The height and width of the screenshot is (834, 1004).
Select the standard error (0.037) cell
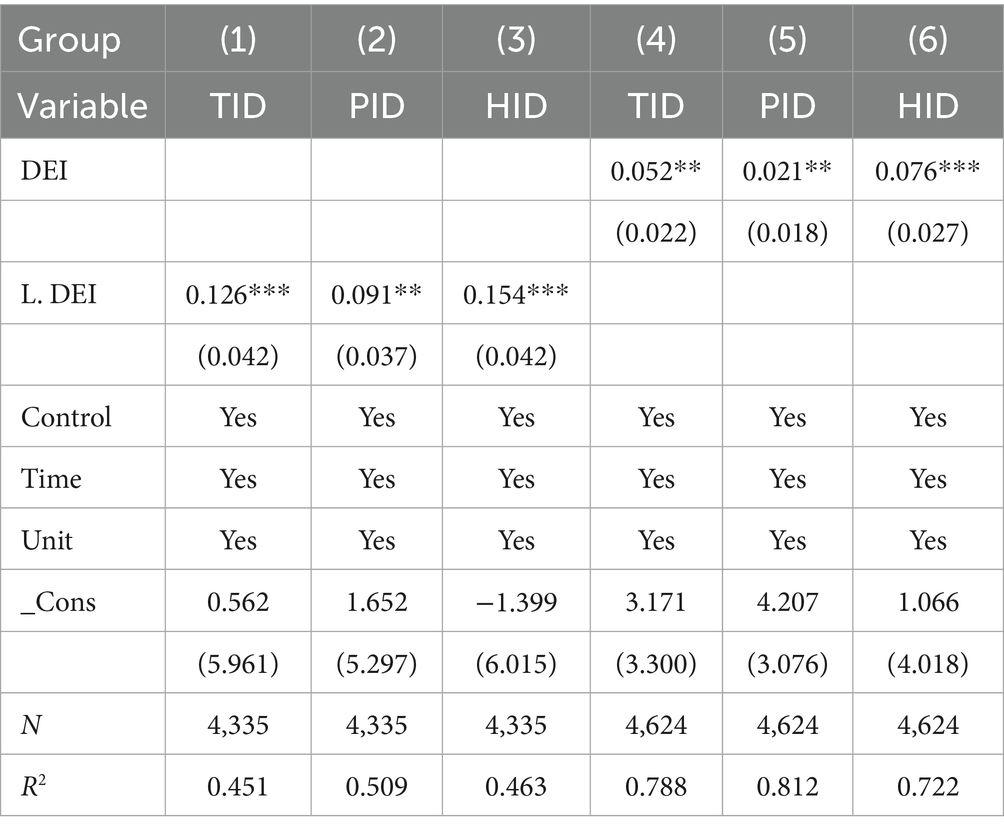click(377, 355)
